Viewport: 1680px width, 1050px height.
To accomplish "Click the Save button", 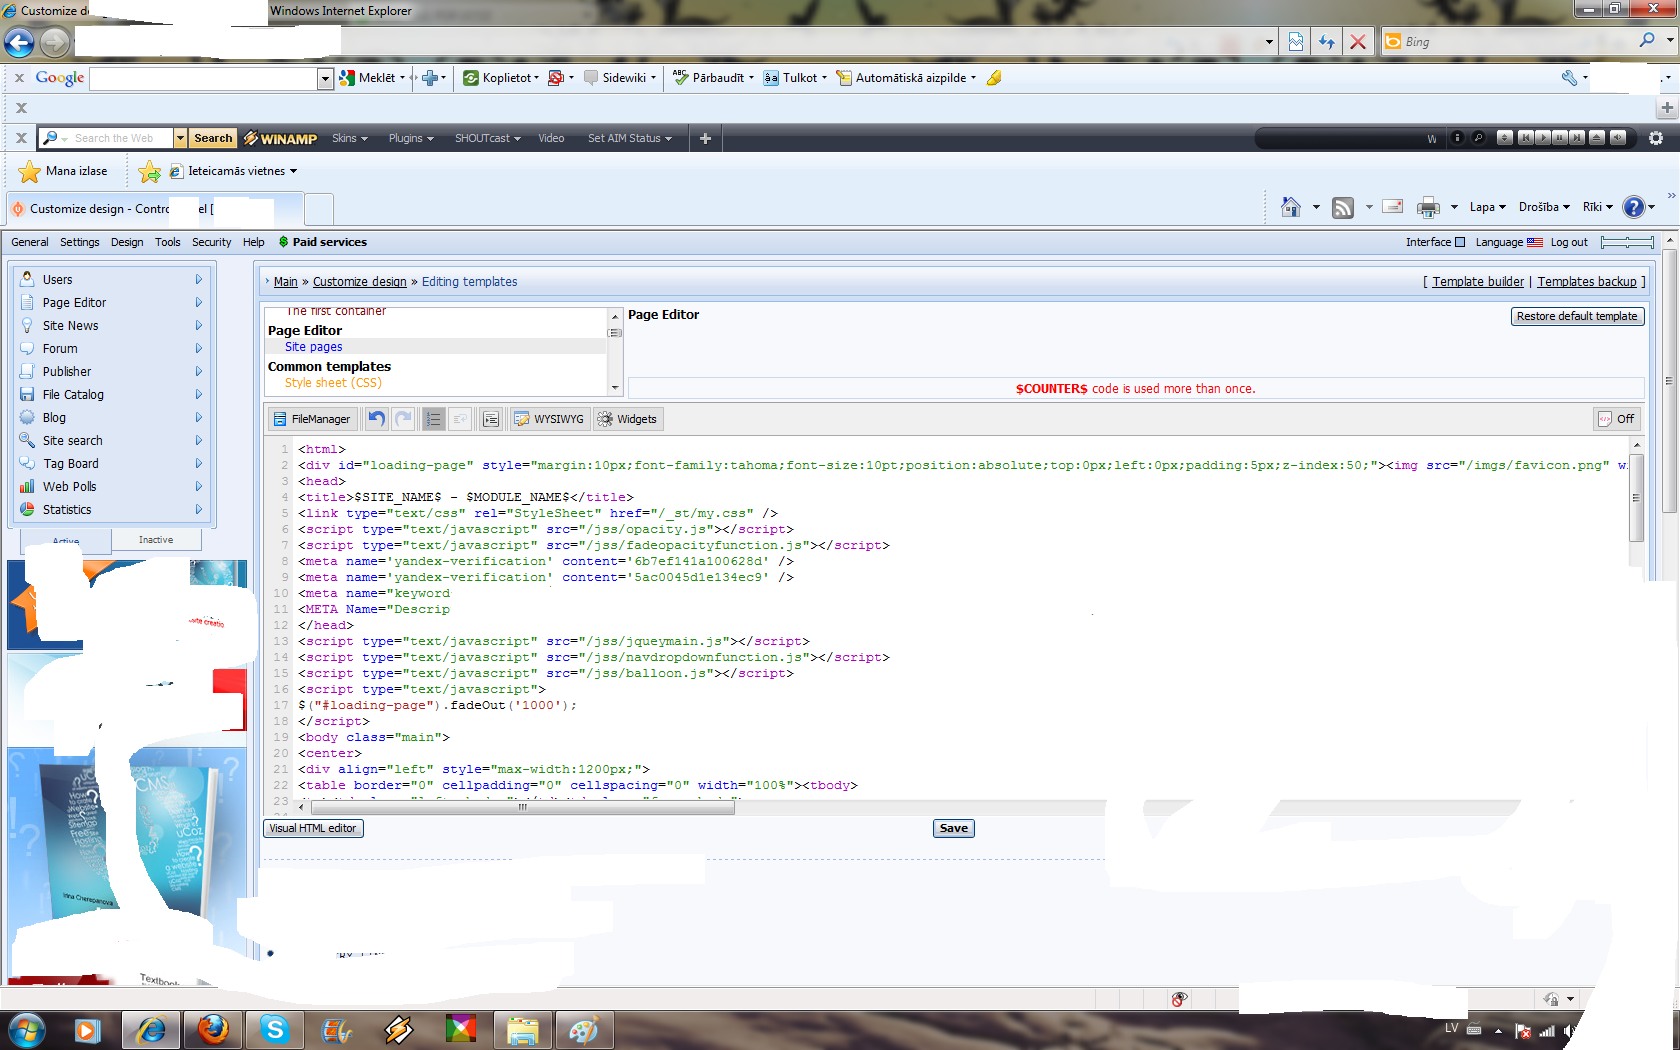I will (x=954, y=828).
